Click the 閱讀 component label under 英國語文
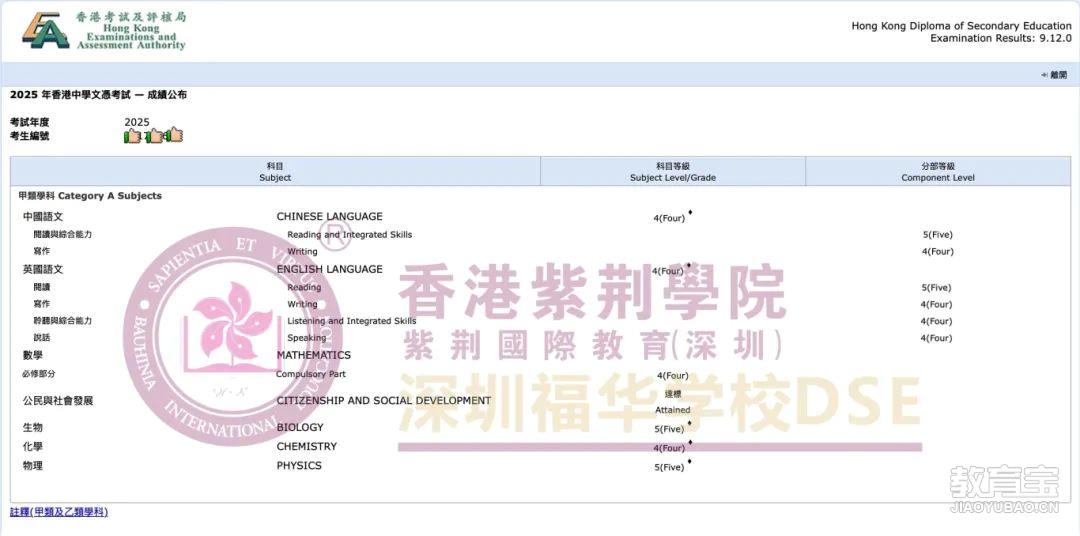The height and width of the screenshot is (536, 1080). click(41, 287)
